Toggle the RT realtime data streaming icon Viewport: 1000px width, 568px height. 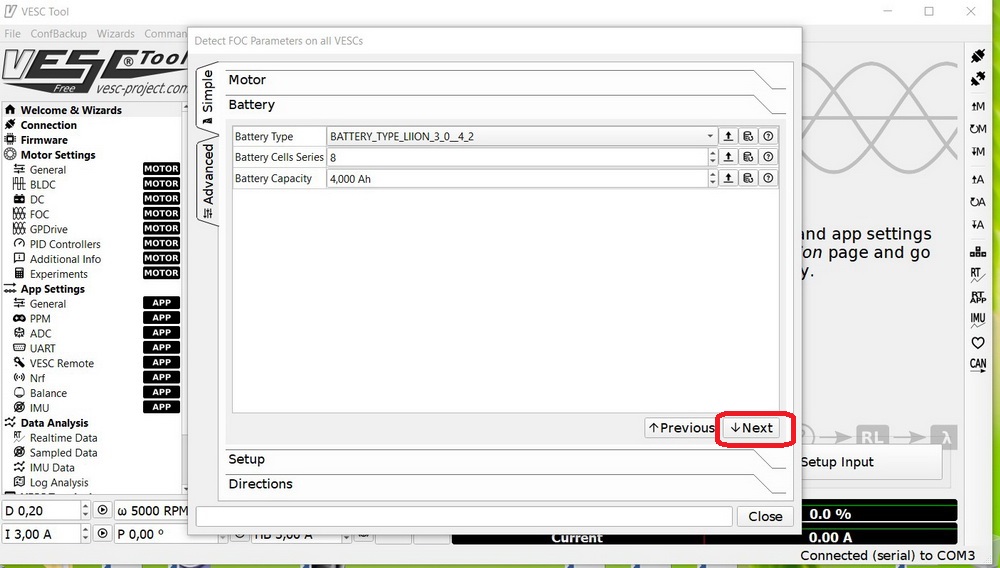tap(978, 273)
